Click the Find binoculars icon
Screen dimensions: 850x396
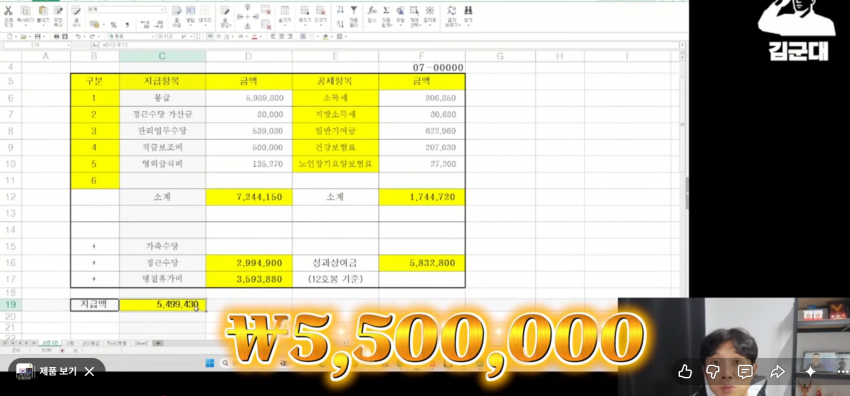(468, 10)
